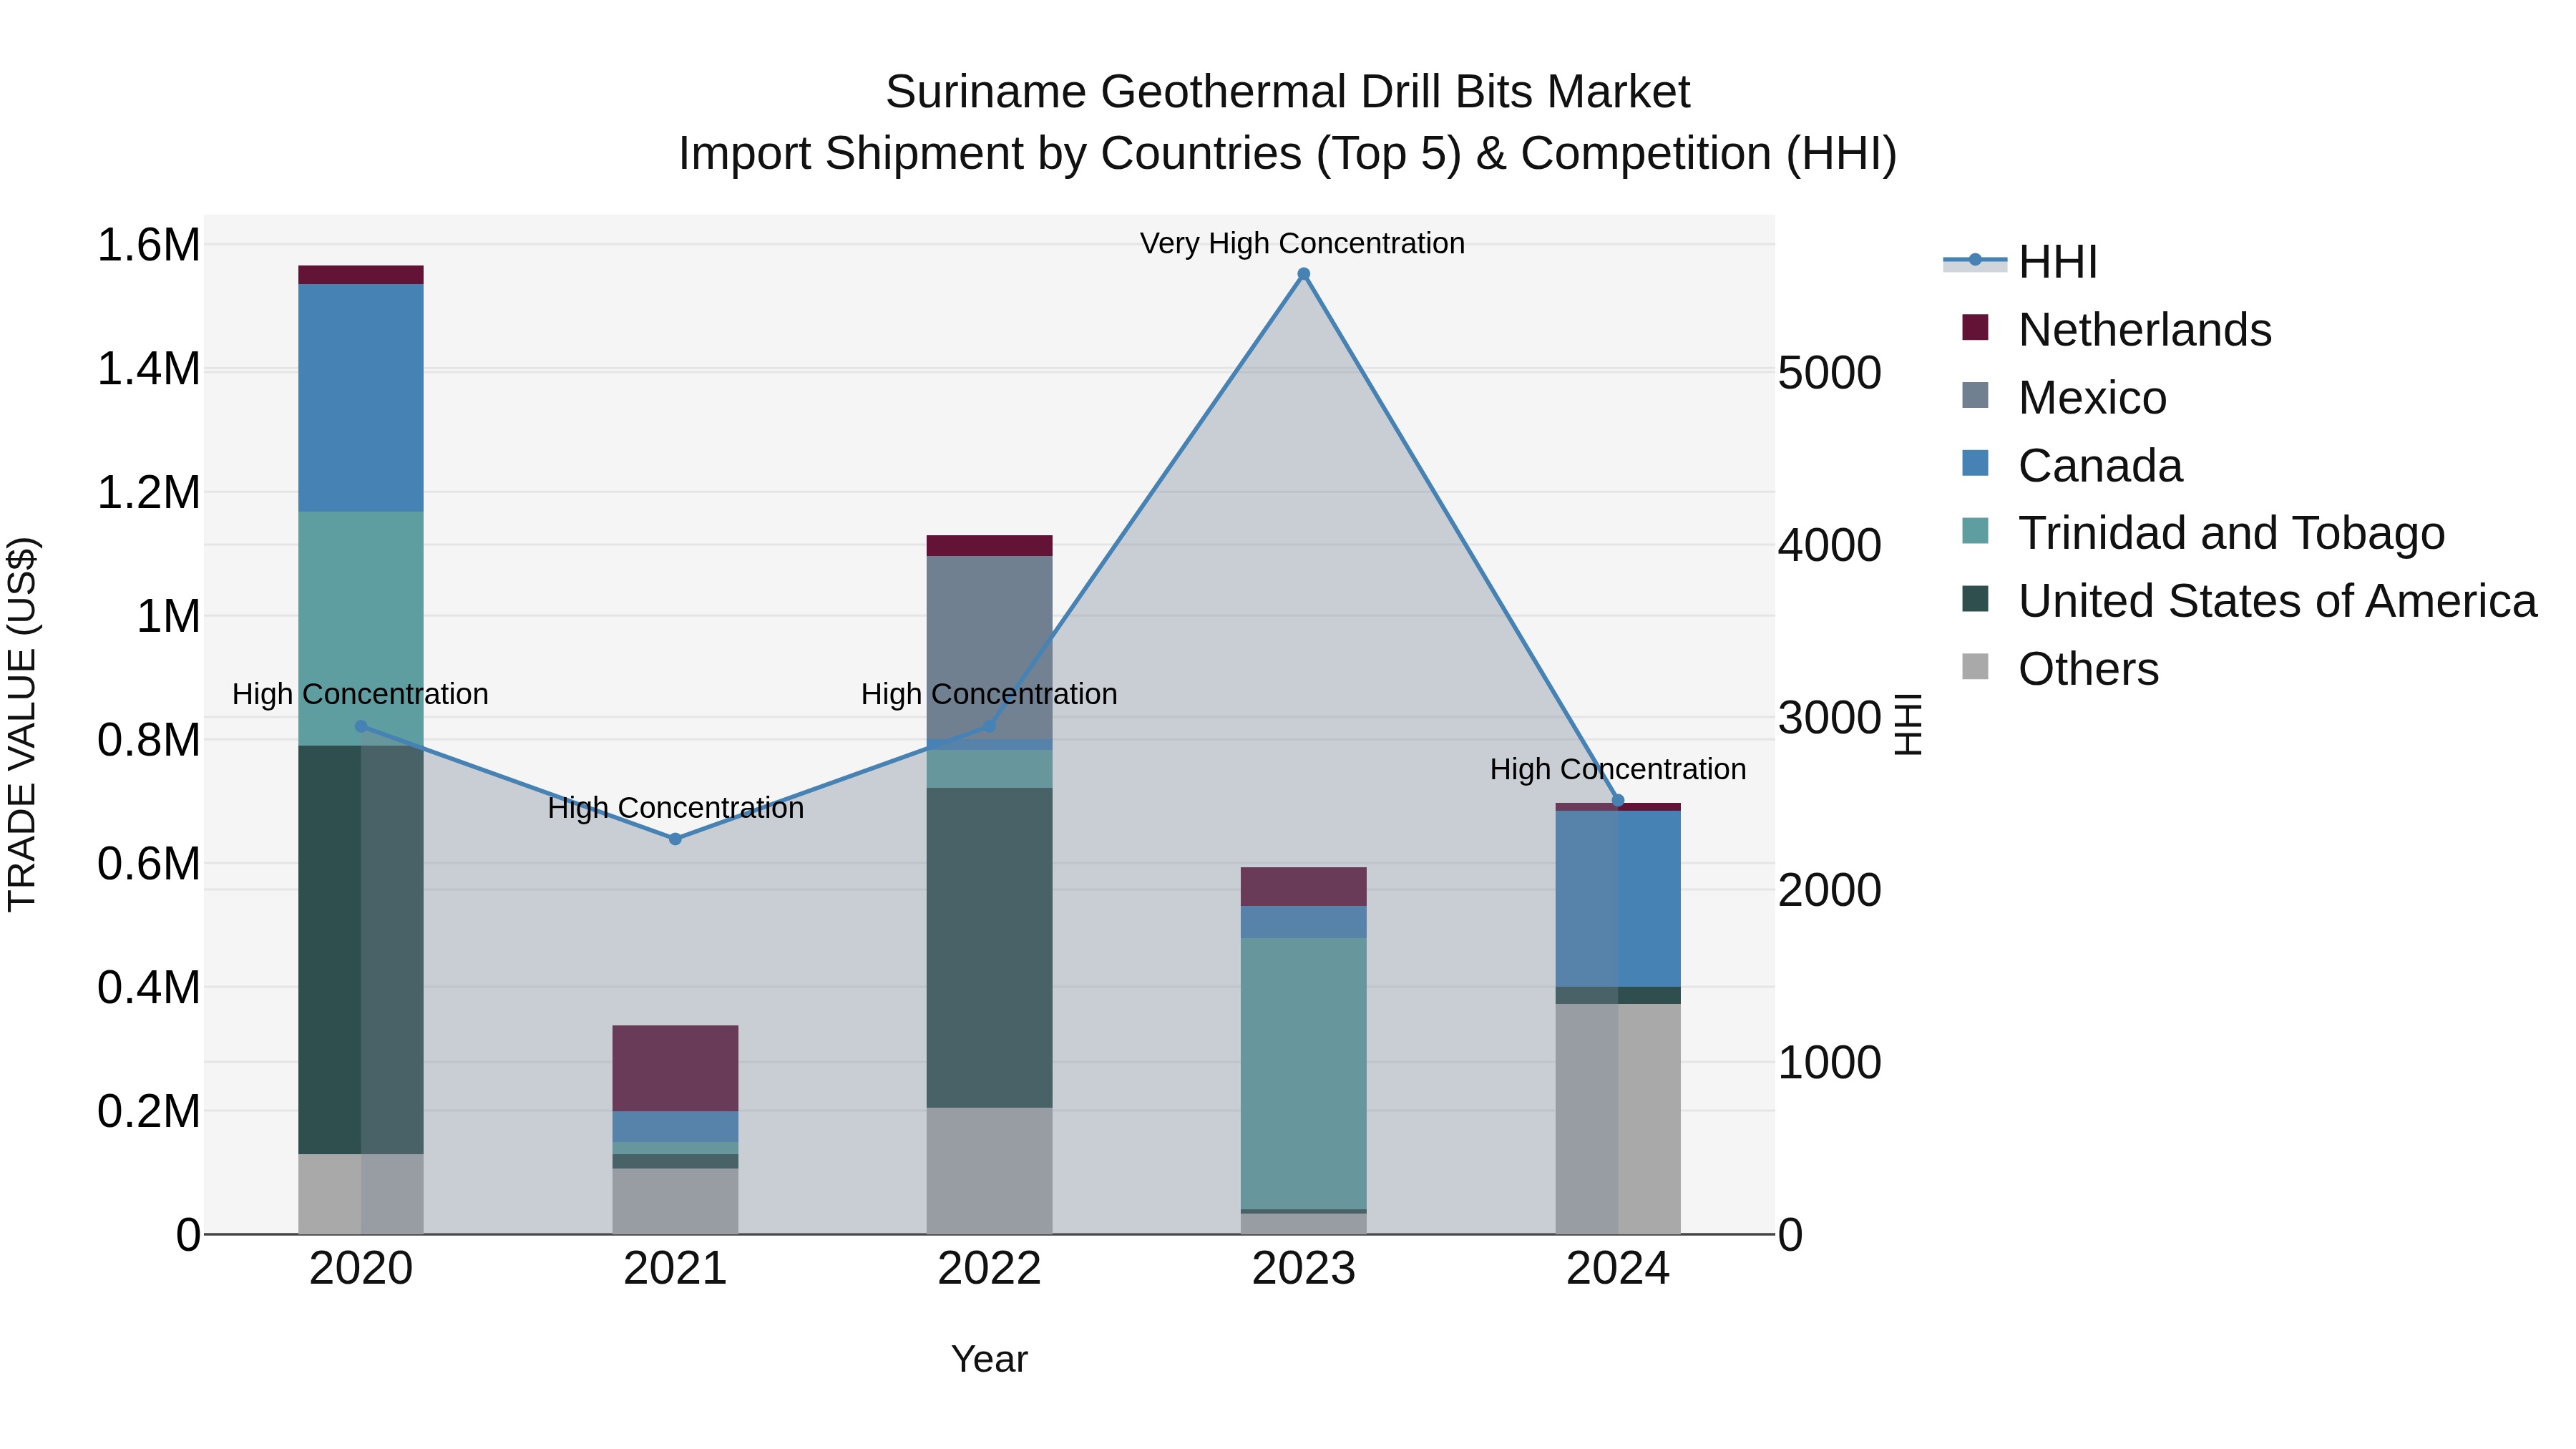This screenshot has height=1449, width=2576.
Task: Click the 2020 United States bar segment
Action: (361, 950)
